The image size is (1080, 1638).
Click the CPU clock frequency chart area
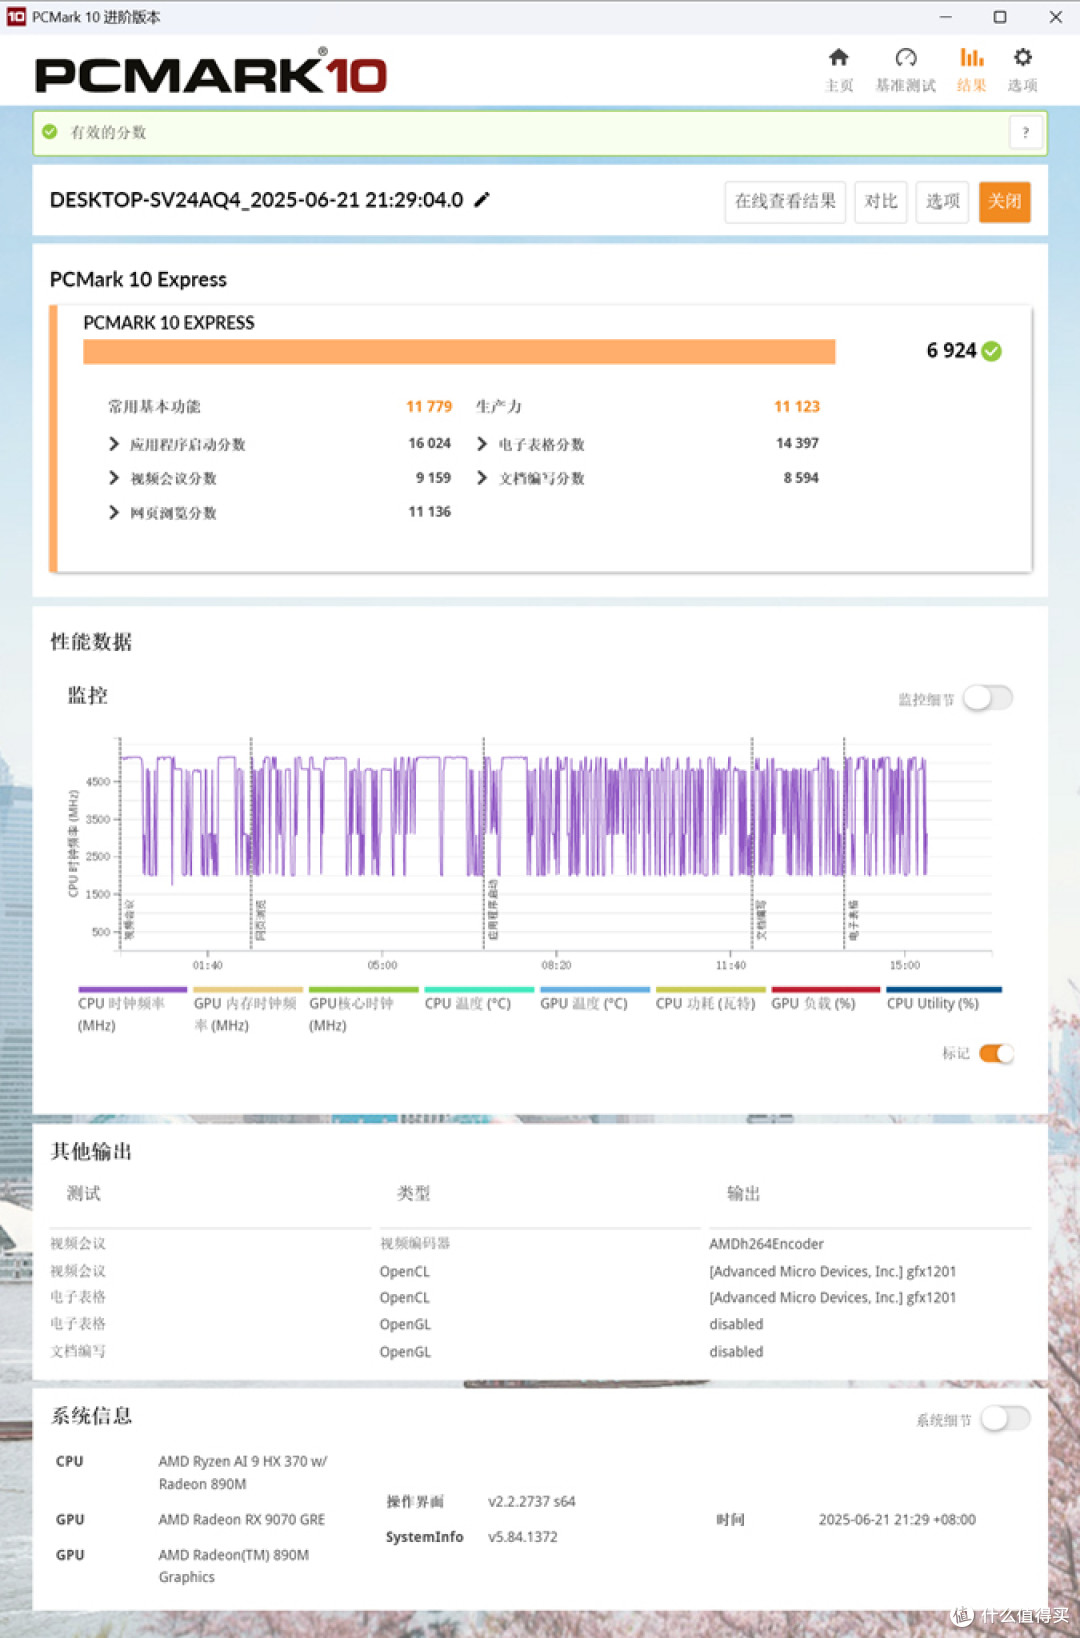pyautogui.click(x=555, y=845)
